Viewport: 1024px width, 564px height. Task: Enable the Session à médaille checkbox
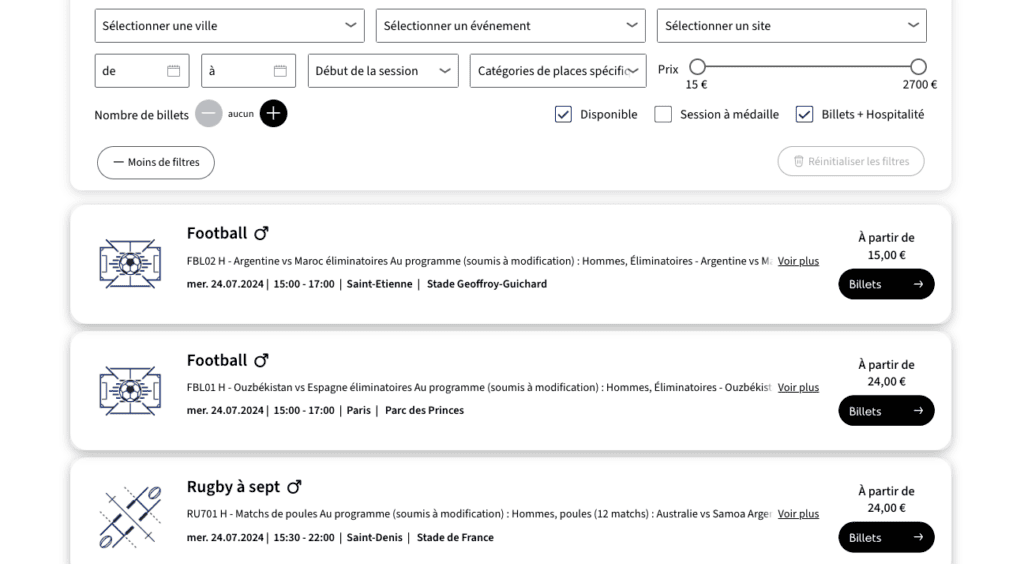(663, 115)
